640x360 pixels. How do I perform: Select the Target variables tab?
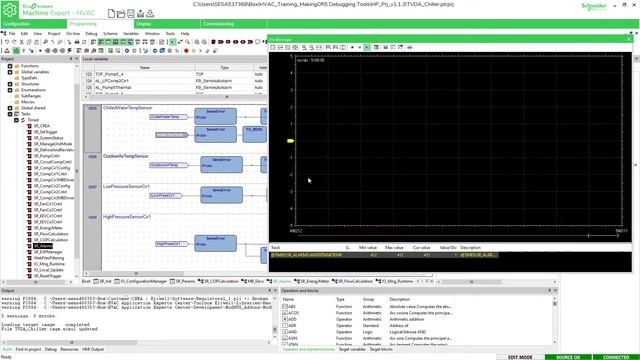[352, 349]
